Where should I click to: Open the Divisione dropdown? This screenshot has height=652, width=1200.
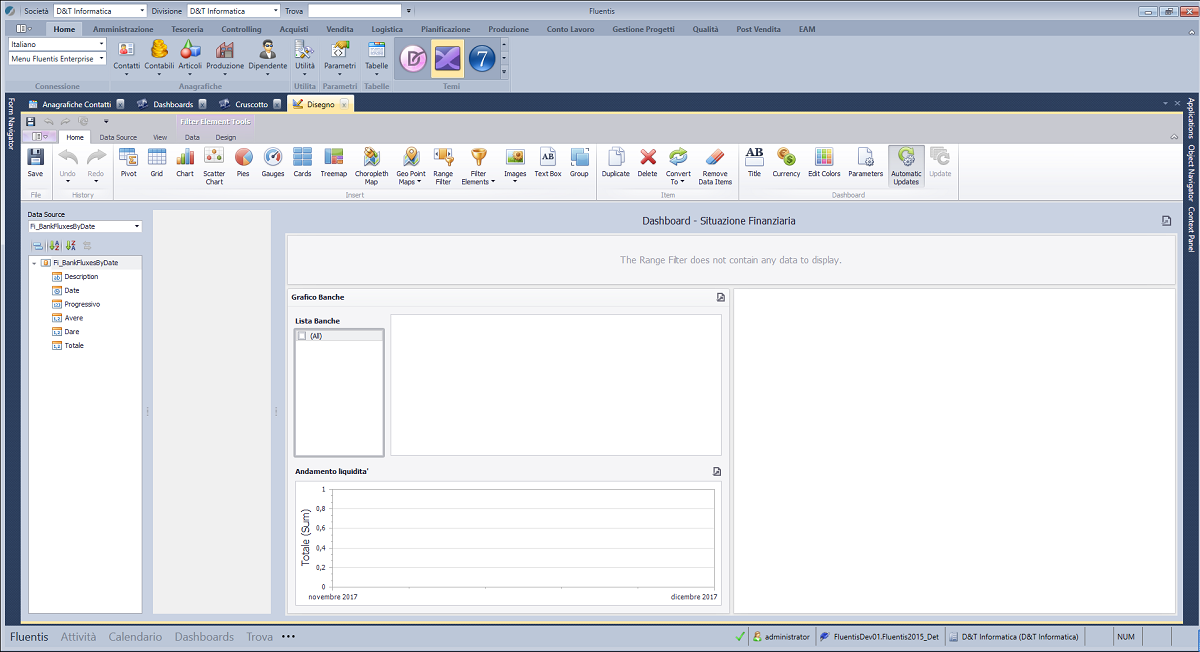click(275, 10)
